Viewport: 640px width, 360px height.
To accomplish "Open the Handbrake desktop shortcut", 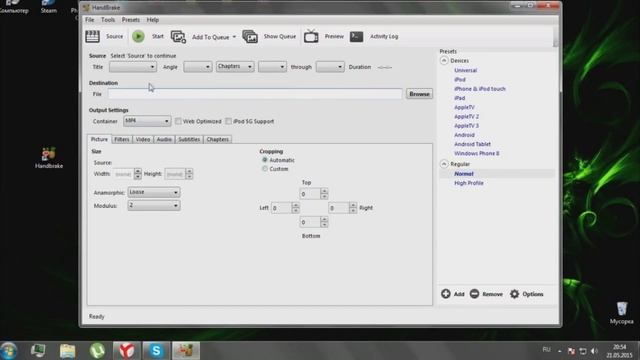I will point(49,158).
